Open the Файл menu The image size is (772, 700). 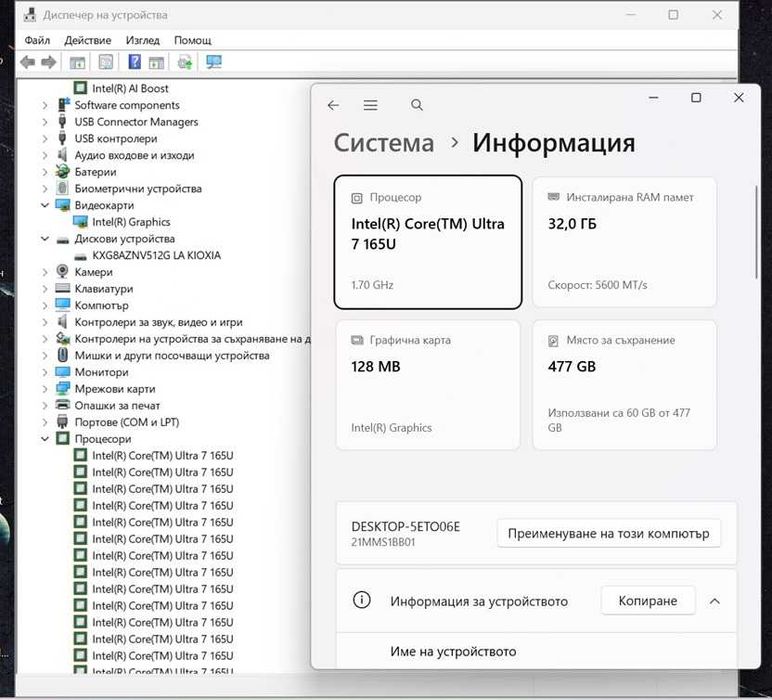click(x=37, y=40)
